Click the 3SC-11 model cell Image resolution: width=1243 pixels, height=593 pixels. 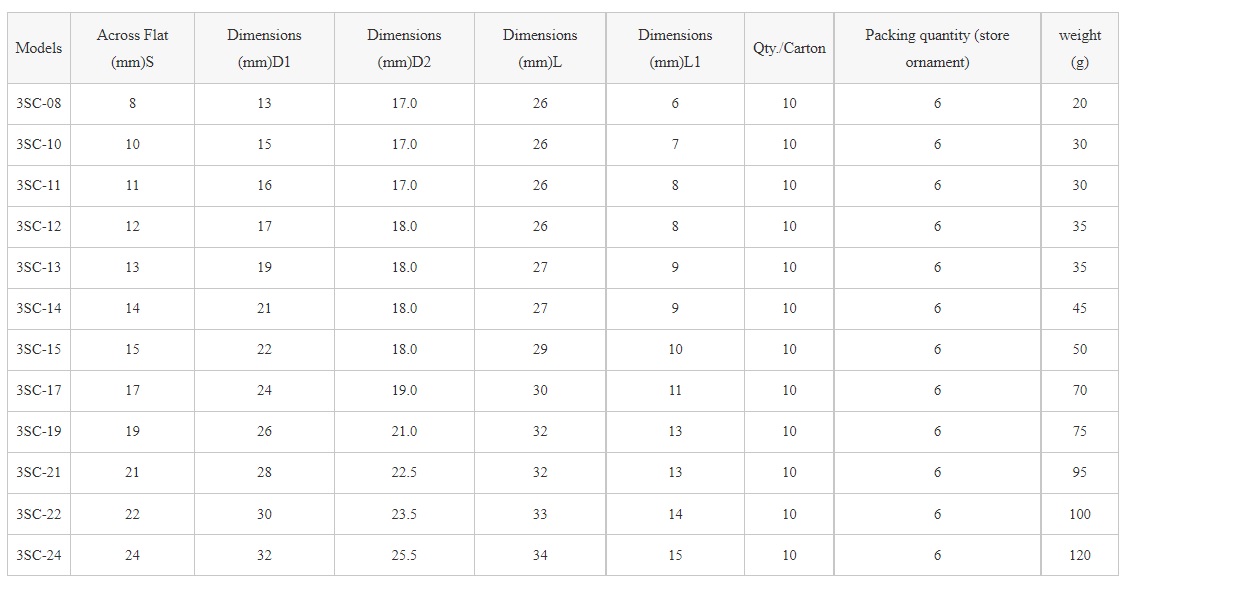(x=39, y=185)
